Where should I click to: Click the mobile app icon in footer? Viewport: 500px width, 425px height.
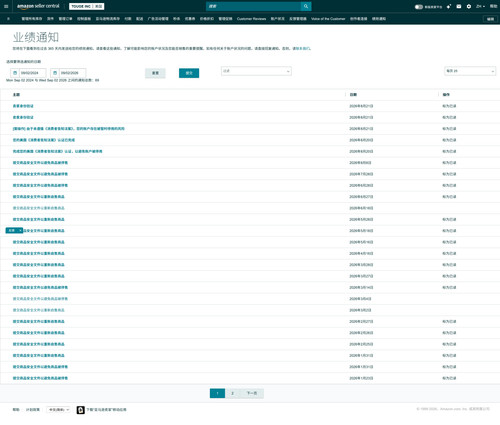(x=80, y=410)
